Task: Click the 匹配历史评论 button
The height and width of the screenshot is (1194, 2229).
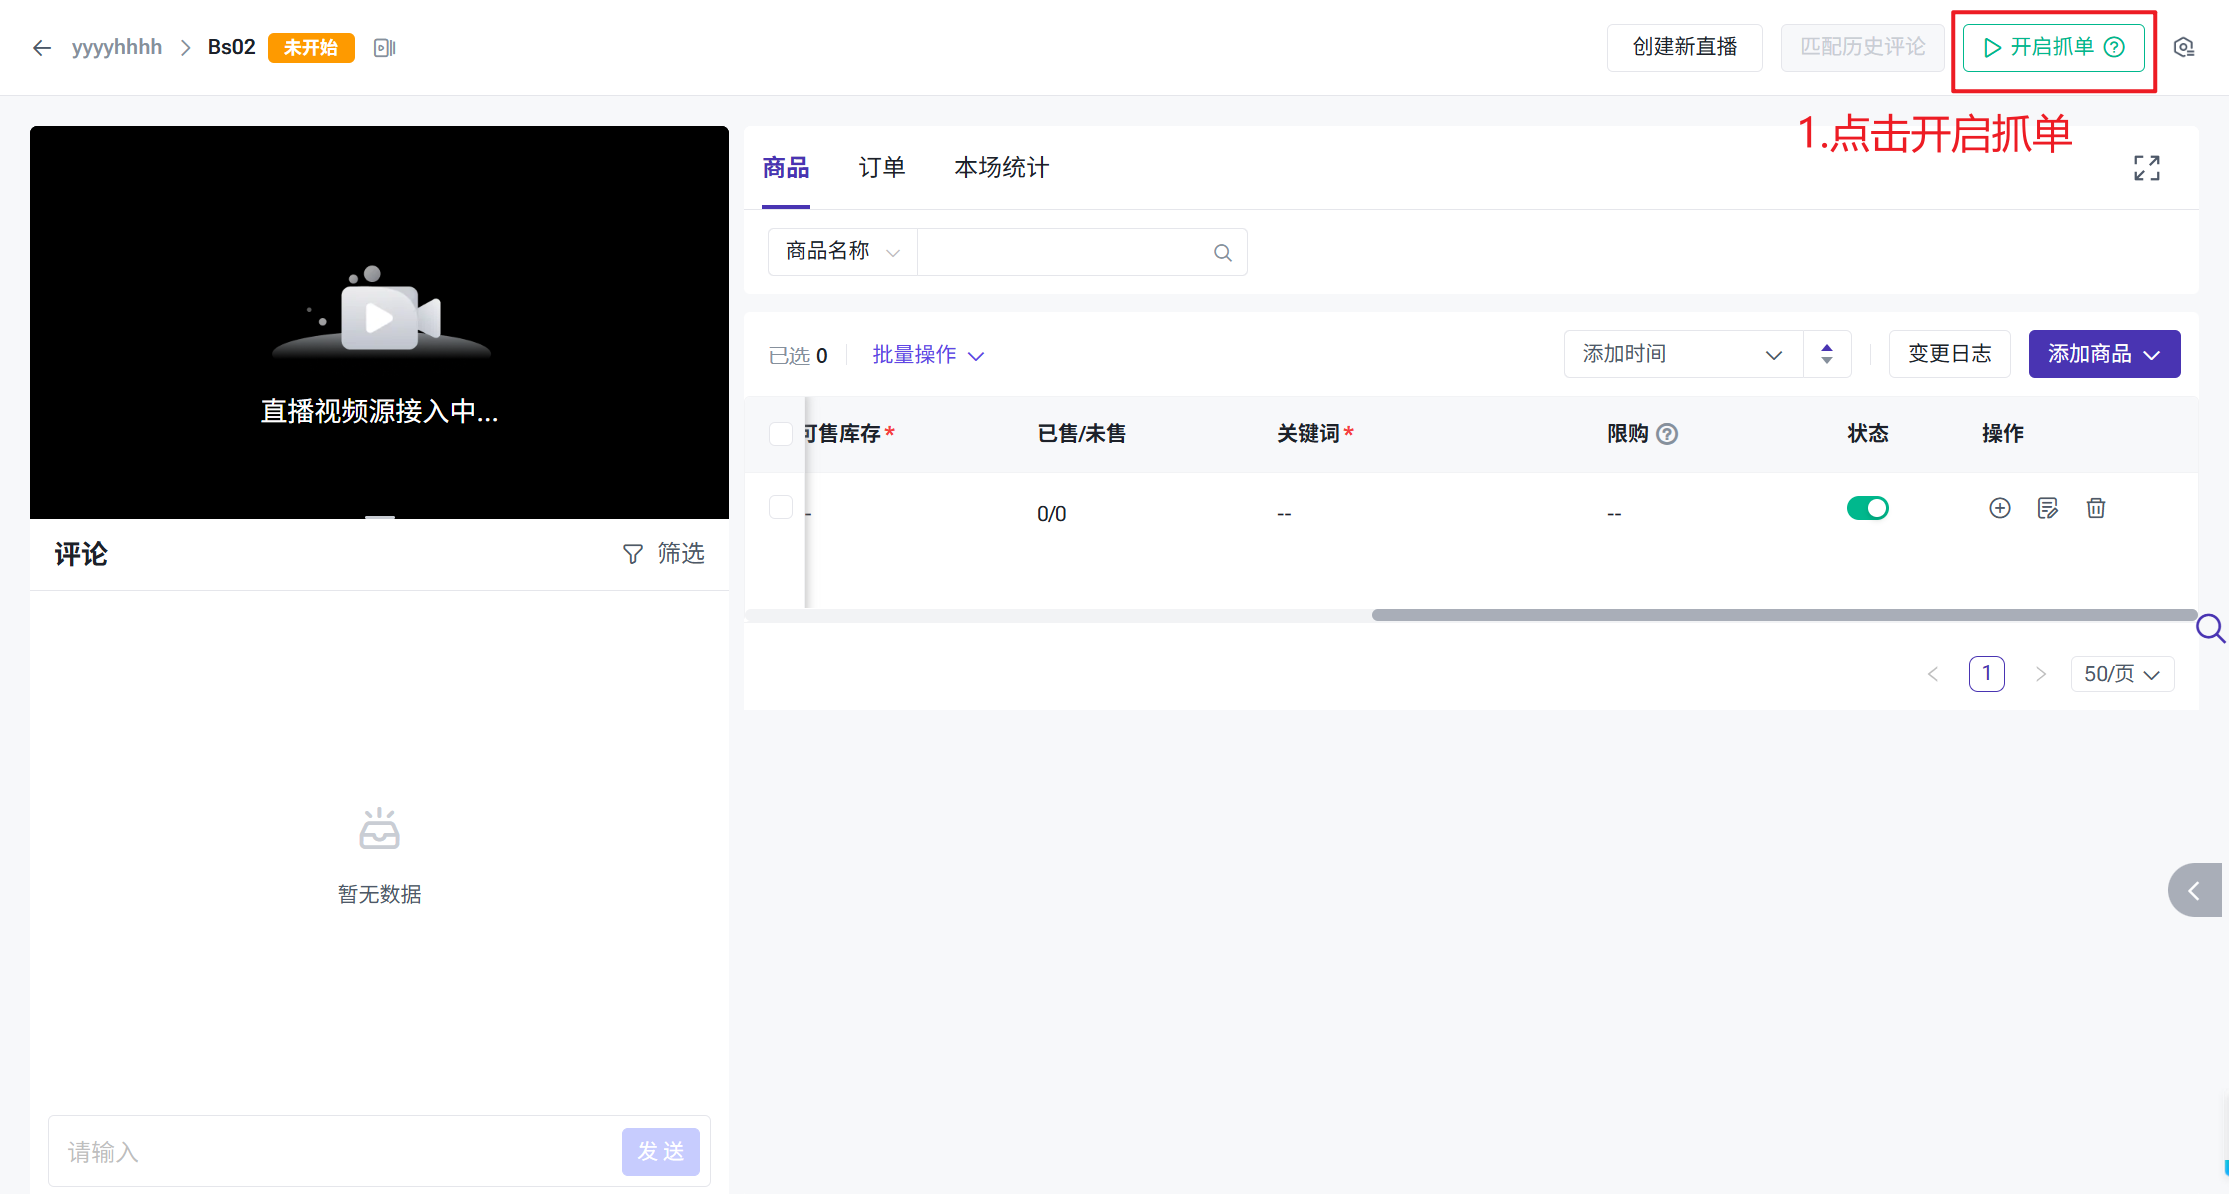Action: coord(1863,47)
